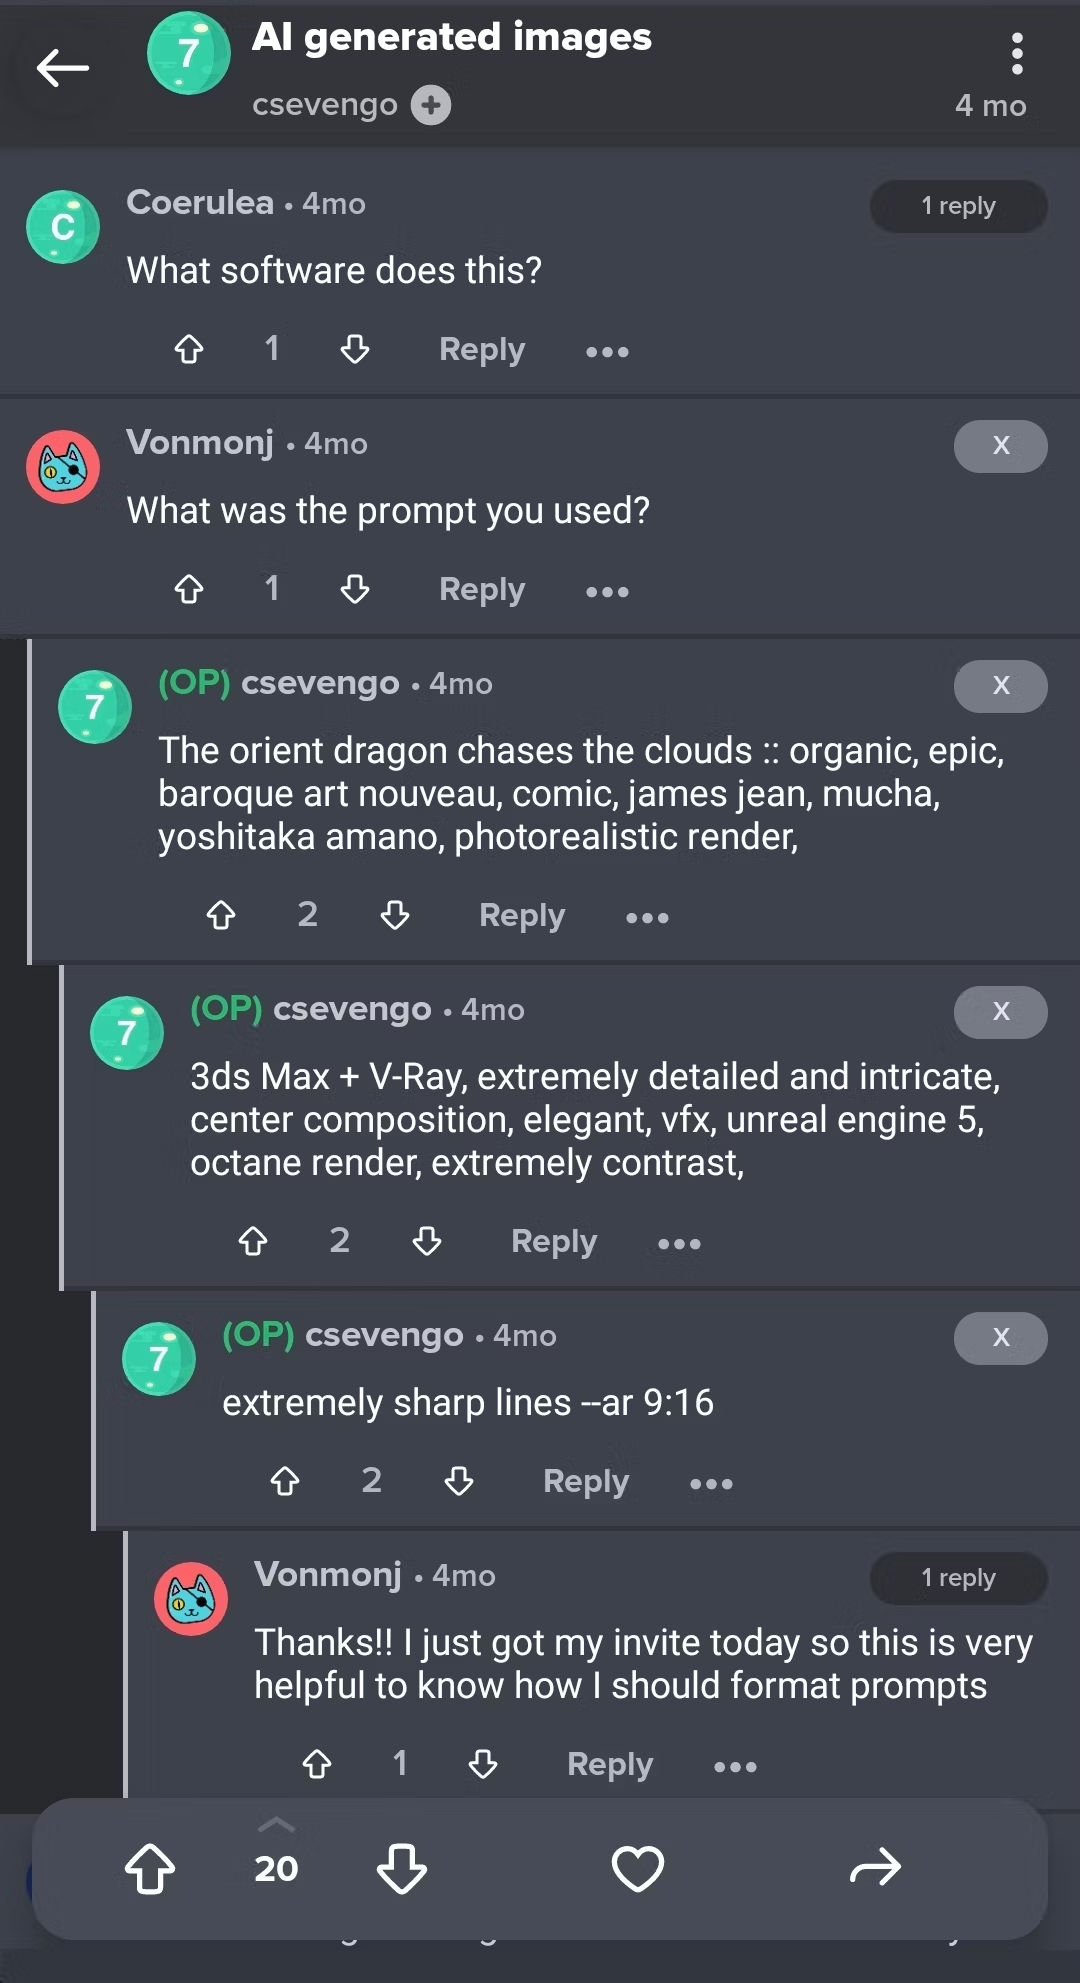
Task: Collapse the "extremely sharp lines" comment with X
Action: [1000, 1338]
